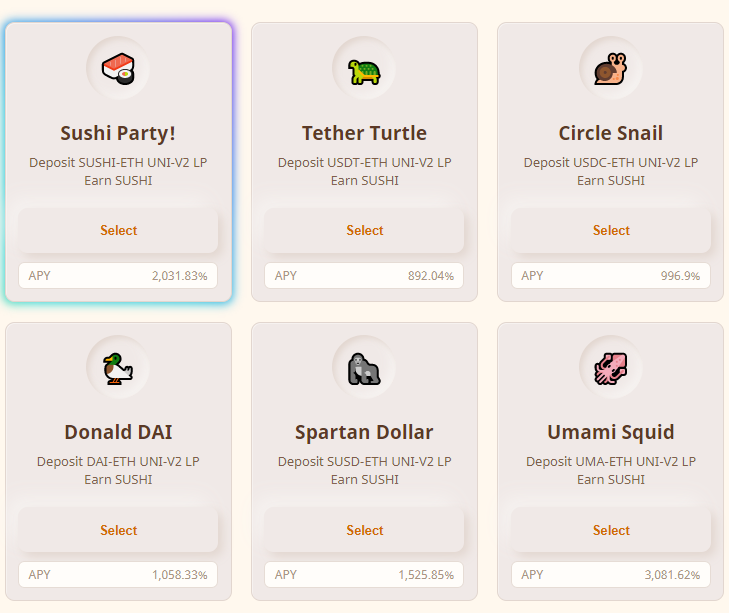Click the Deposit SUSHI-ETH UNI-V2 LP text
This screenshot has width=729, height=613.
118,162
